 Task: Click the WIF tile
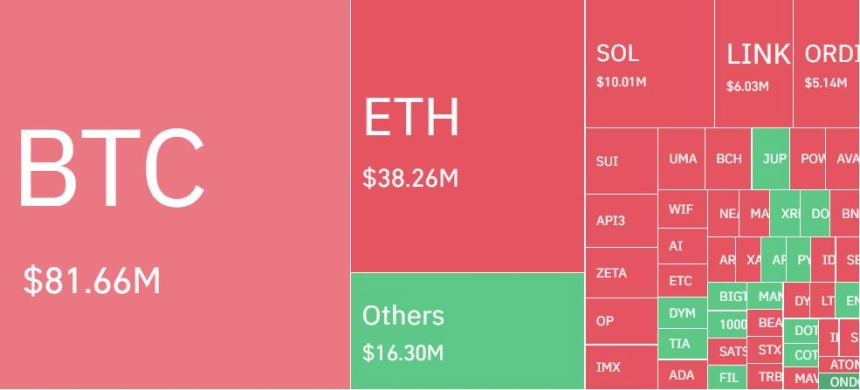(682, 209)
